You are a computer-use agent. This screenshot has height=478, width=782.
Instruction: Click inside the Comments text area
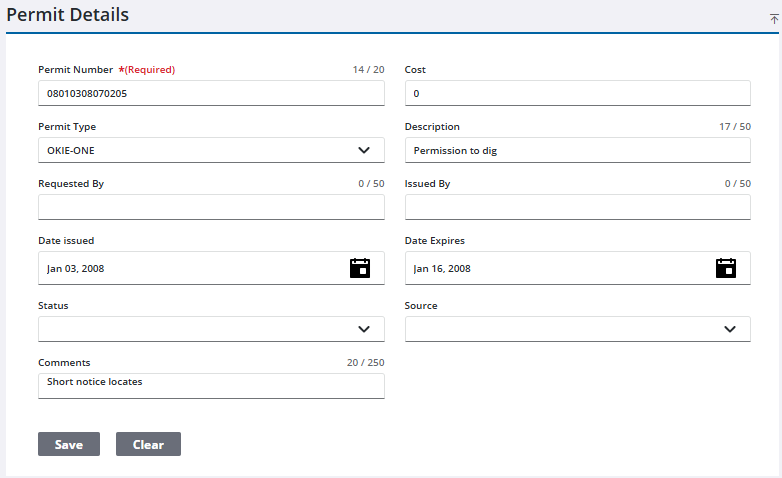pyautogui.click(x=210, y=386)
